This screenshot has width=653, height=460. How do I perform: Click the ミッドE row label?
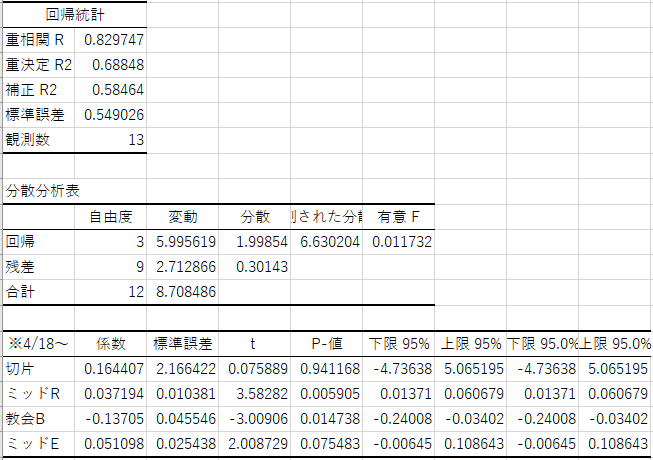click(x=38, y=444)
